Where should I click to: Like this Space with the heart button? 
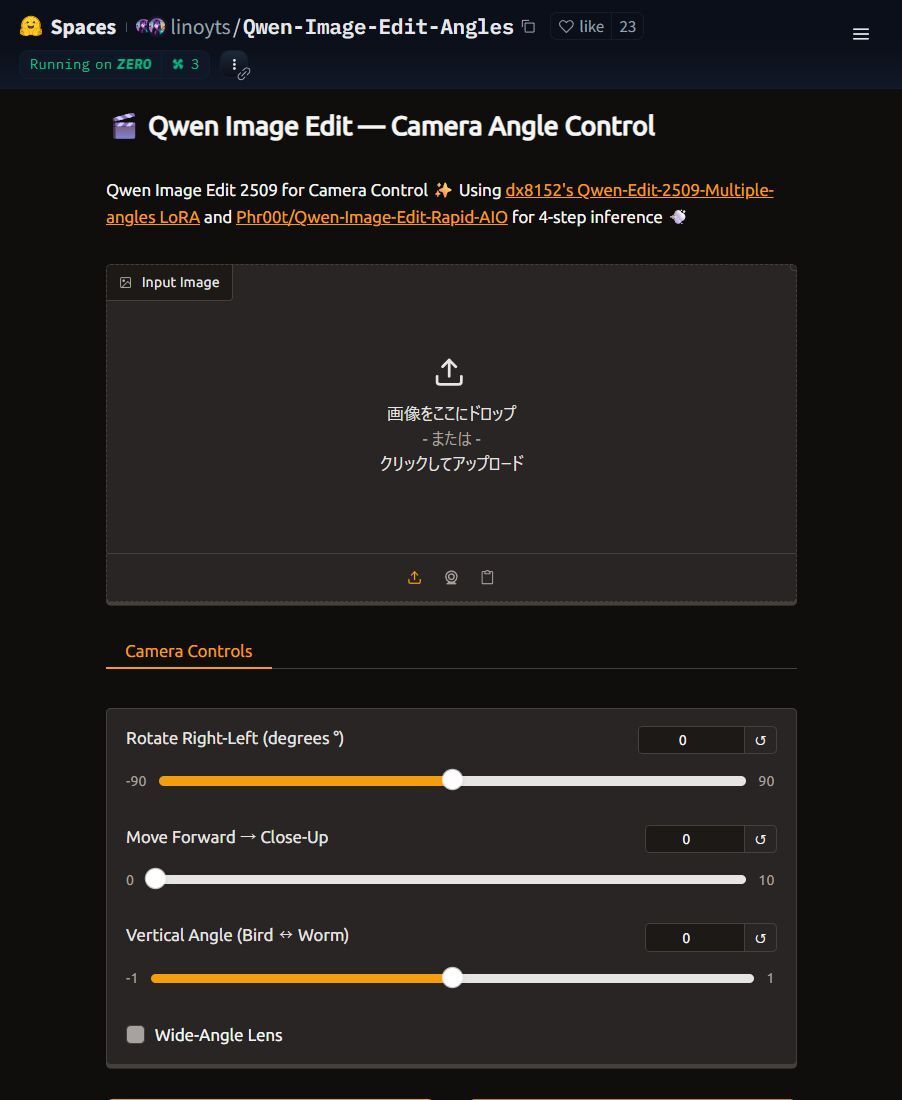(581, 27)
